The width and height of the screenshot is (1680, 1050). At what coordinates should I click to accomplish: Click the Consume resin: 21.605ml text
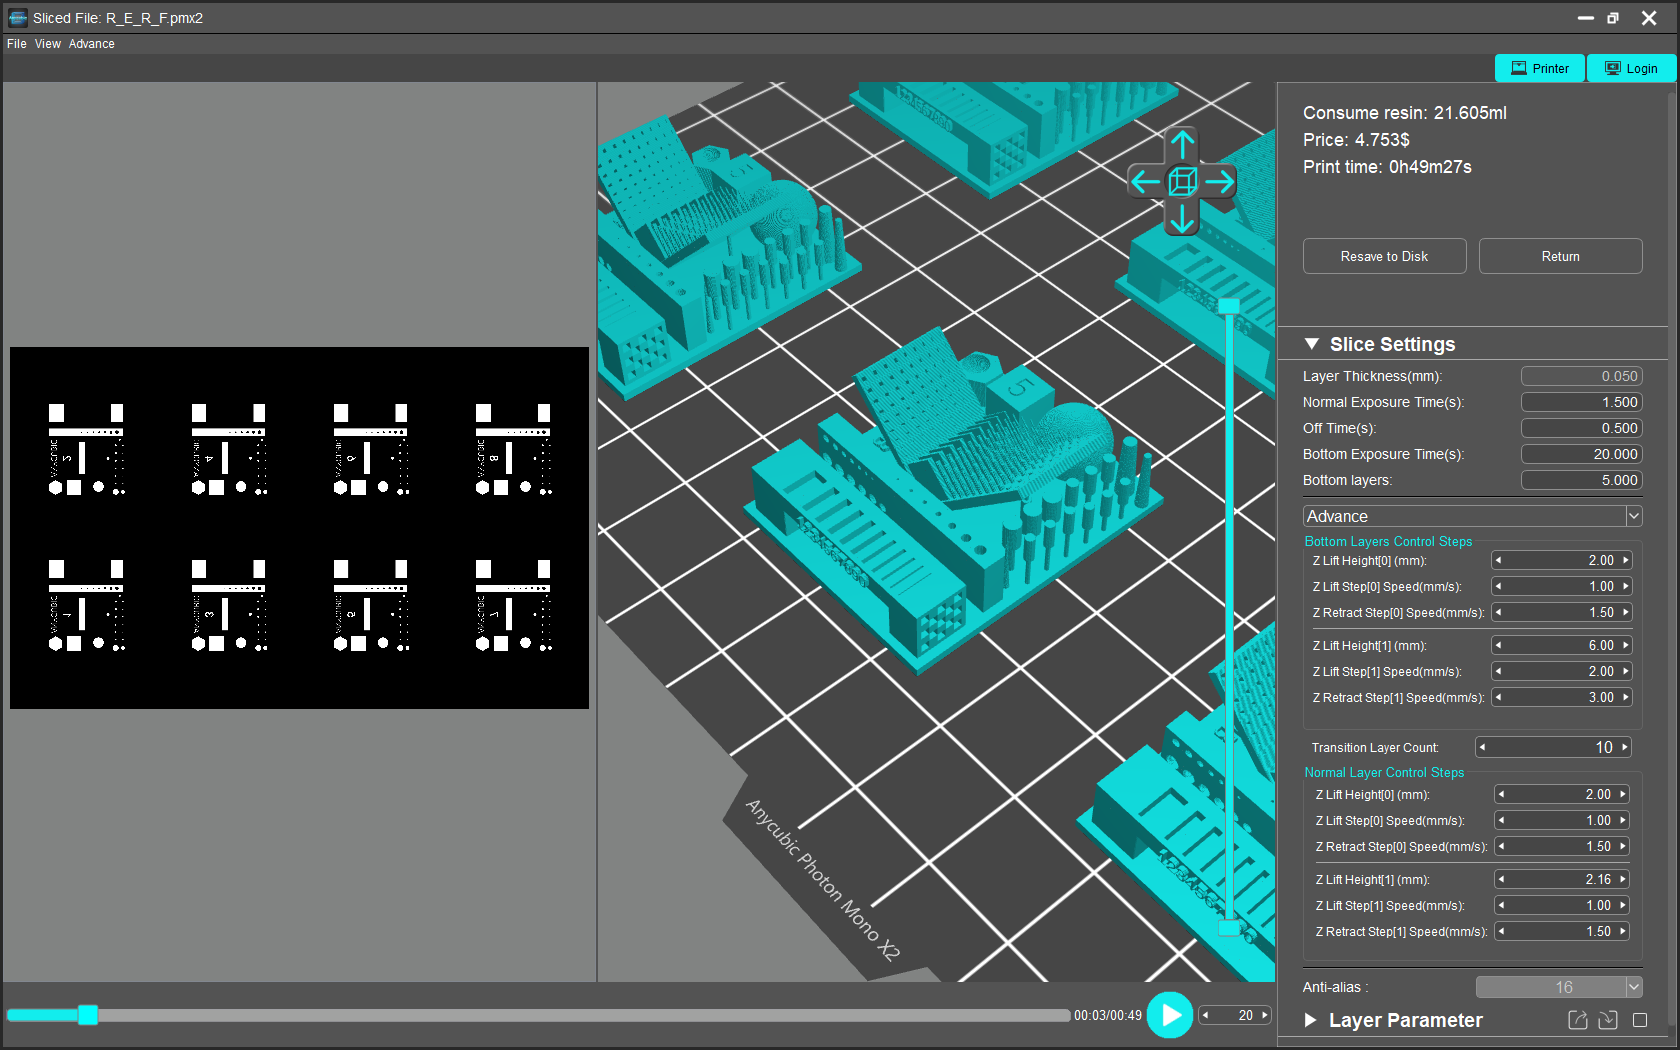(1405, 113)
